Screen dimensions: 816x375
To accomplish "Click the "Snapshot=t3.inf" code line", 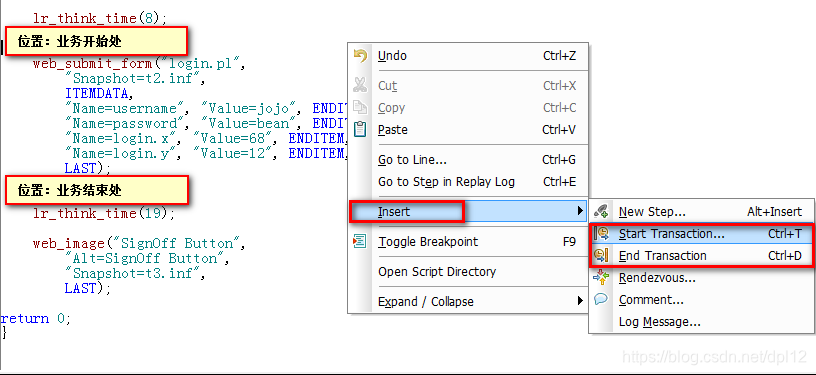I will pos(135,273).
